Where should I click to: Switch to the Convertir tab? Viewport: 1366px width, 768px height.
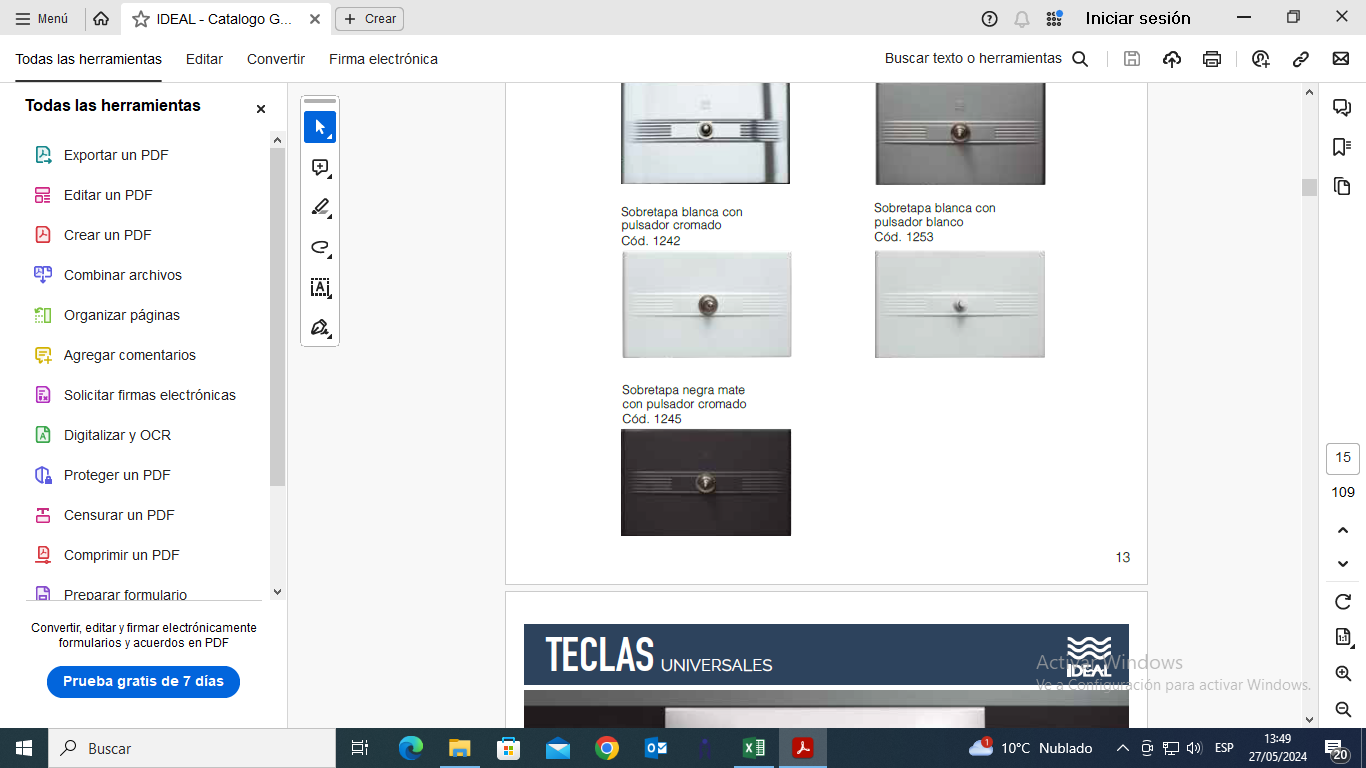coord(276,59)
